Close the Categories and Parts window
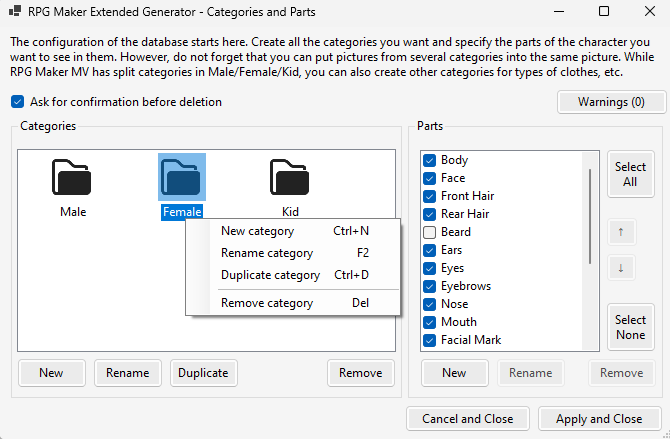The width and height of the screenshot is (670, 439). pyautogui.click(x=649, y=11)
